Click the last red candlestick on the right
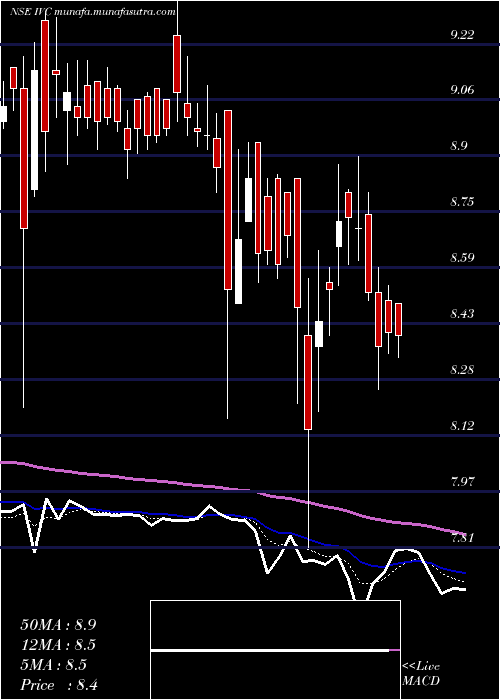 398,319
